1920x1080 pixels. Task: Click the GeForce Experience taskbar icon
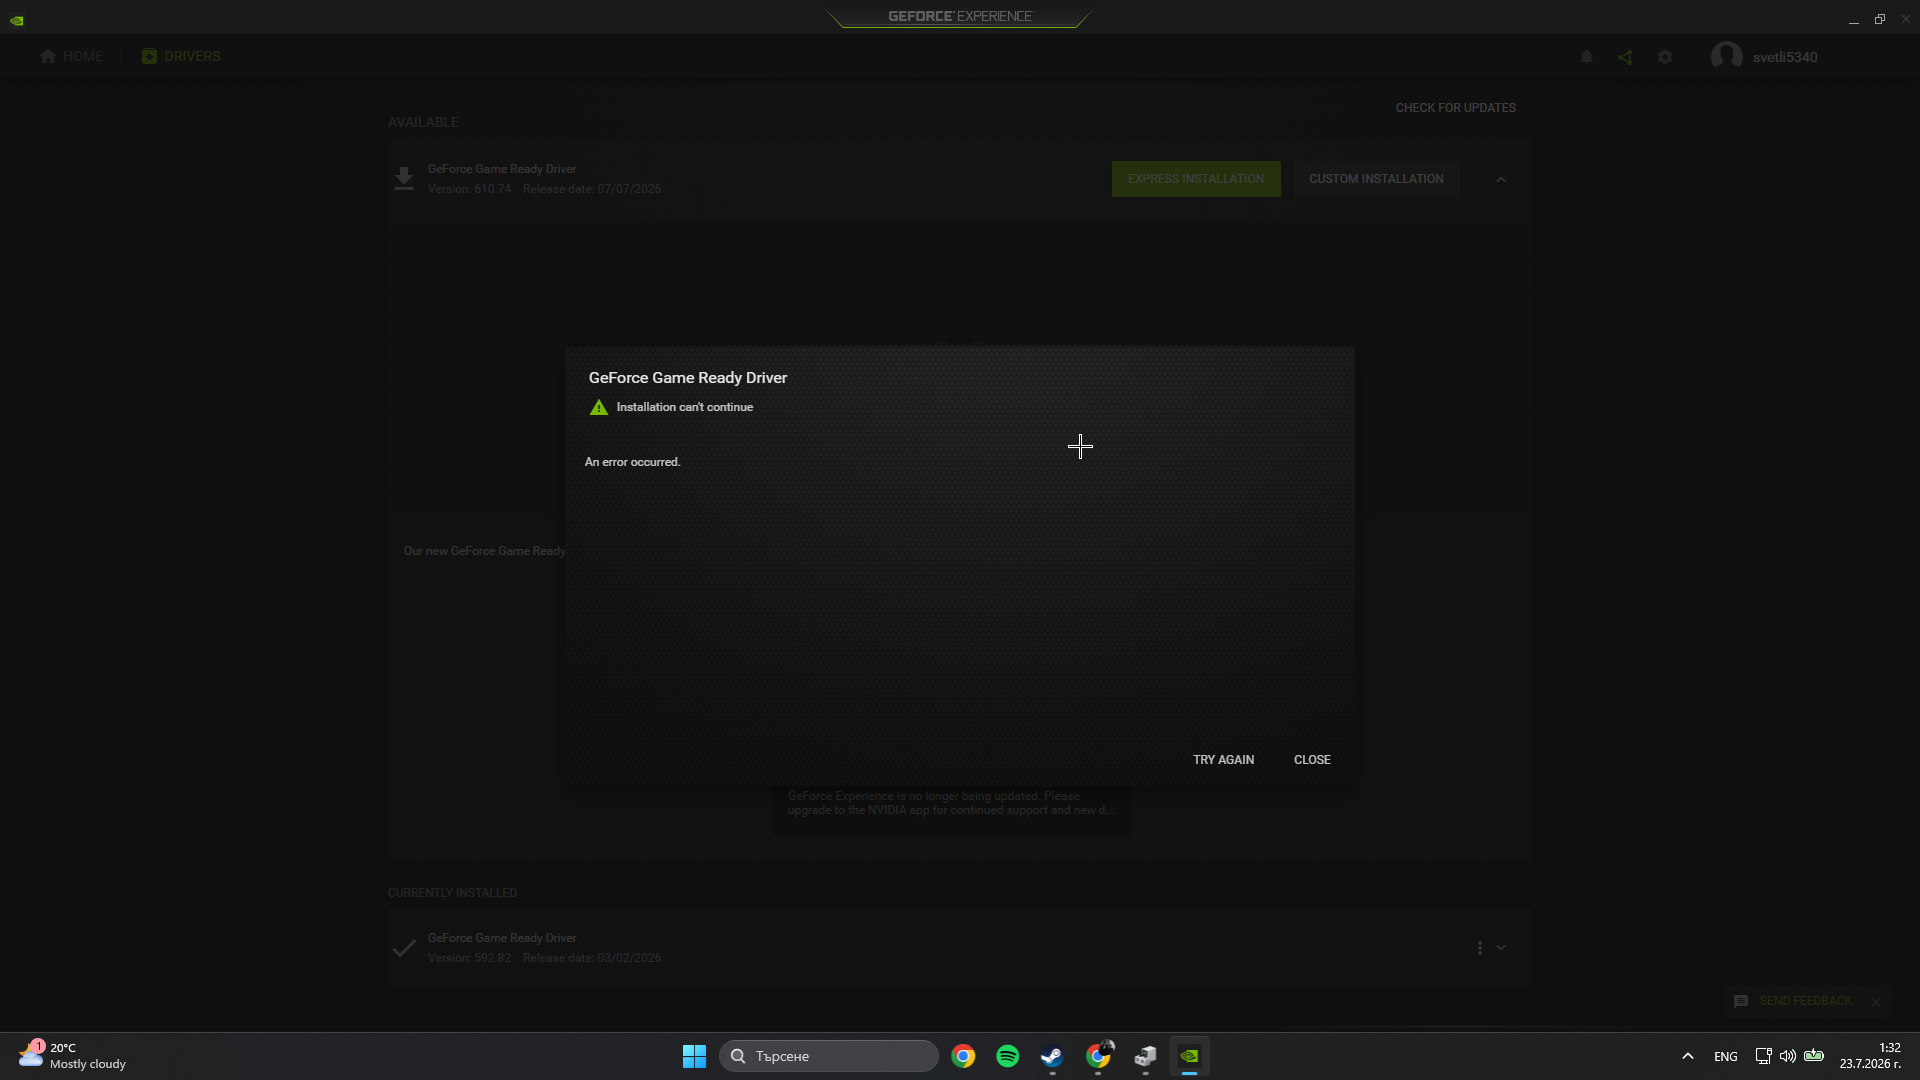1189,1056
